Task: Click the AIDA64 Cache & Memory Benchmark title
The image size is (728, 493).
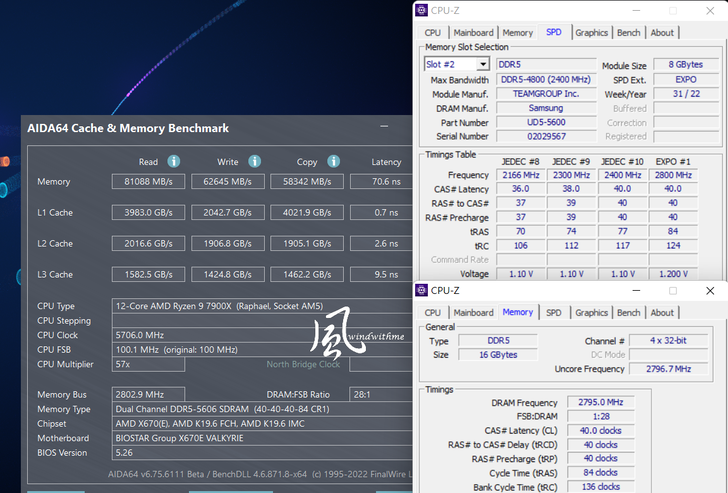Action: point(128,128)
